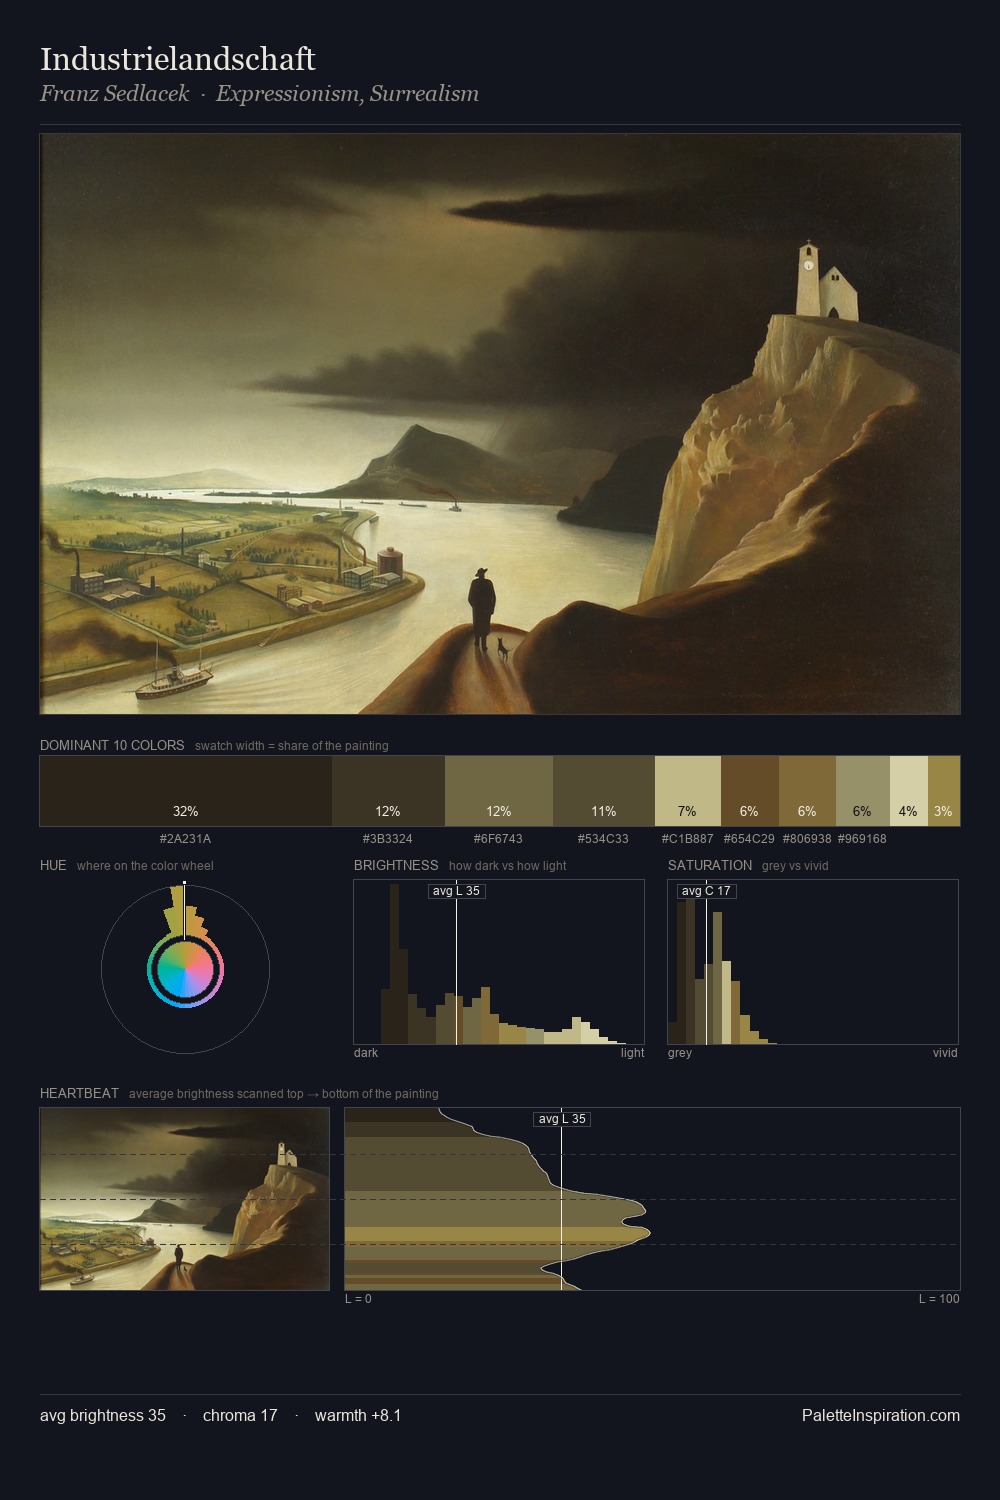Click the footer 'chroma 17' stat

pos(240,1415)
